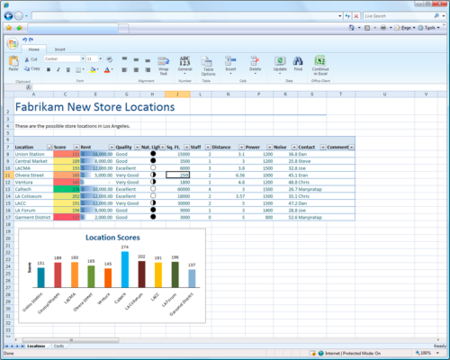Click the function icon beside formula bar
The width and height of the screenshot is (450, 360).
29,87
